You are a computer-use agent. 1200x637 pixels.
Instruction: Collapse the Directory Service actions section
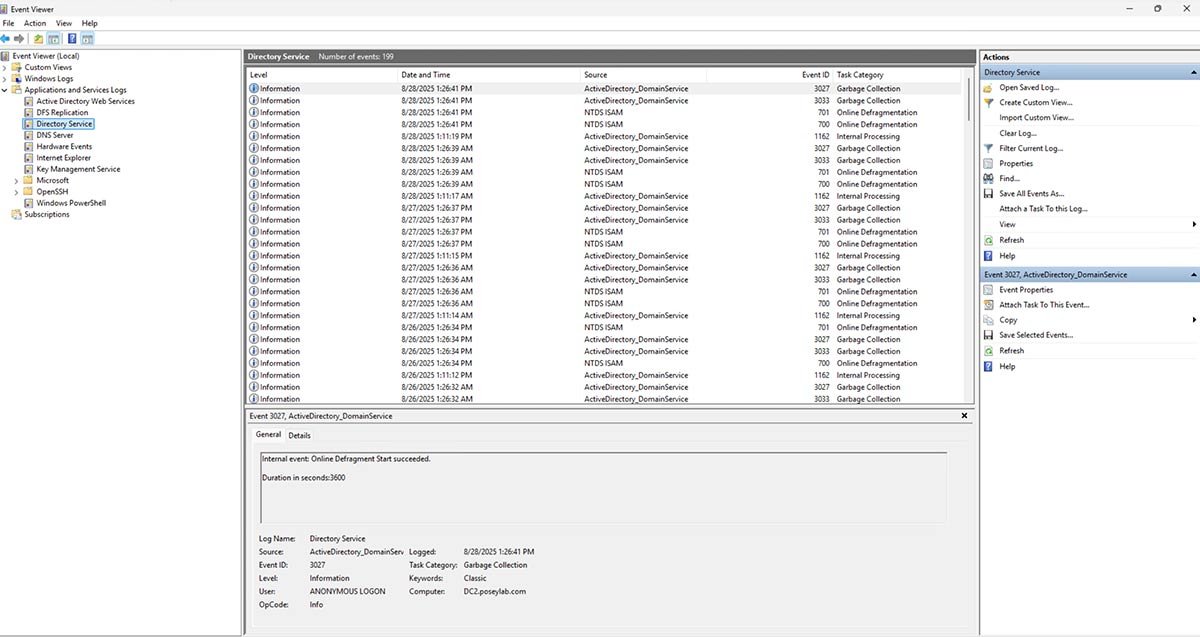[1193, 71]
